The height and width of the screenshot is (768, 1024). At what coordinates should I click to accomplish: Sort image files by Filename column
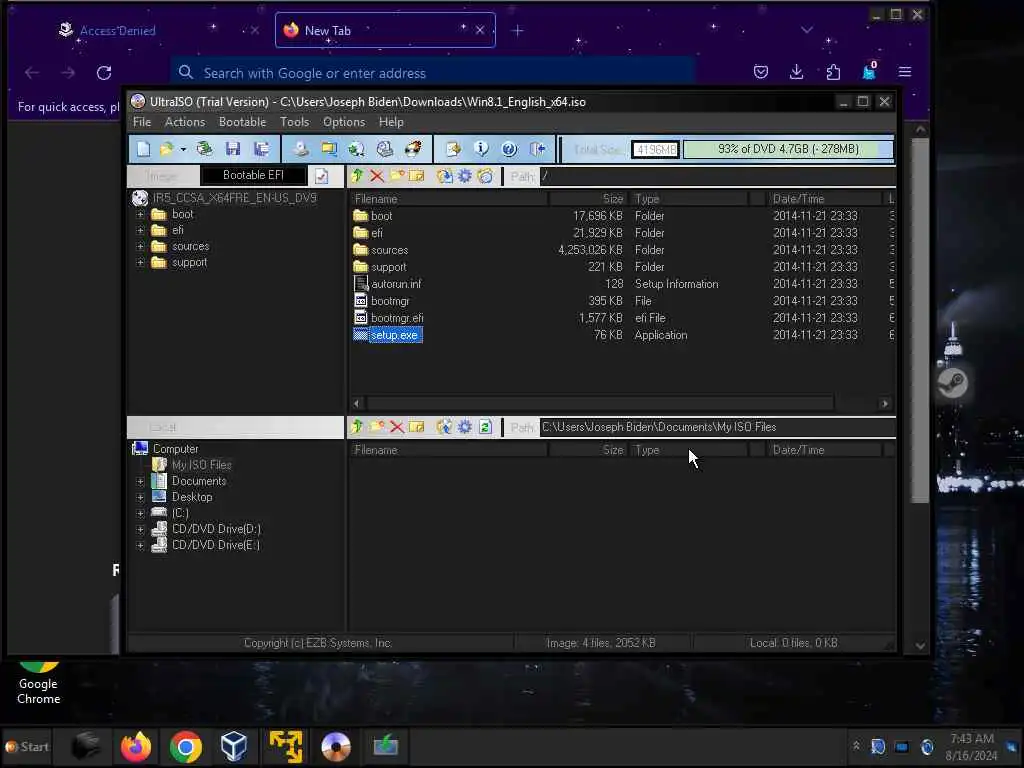(448, 199)
